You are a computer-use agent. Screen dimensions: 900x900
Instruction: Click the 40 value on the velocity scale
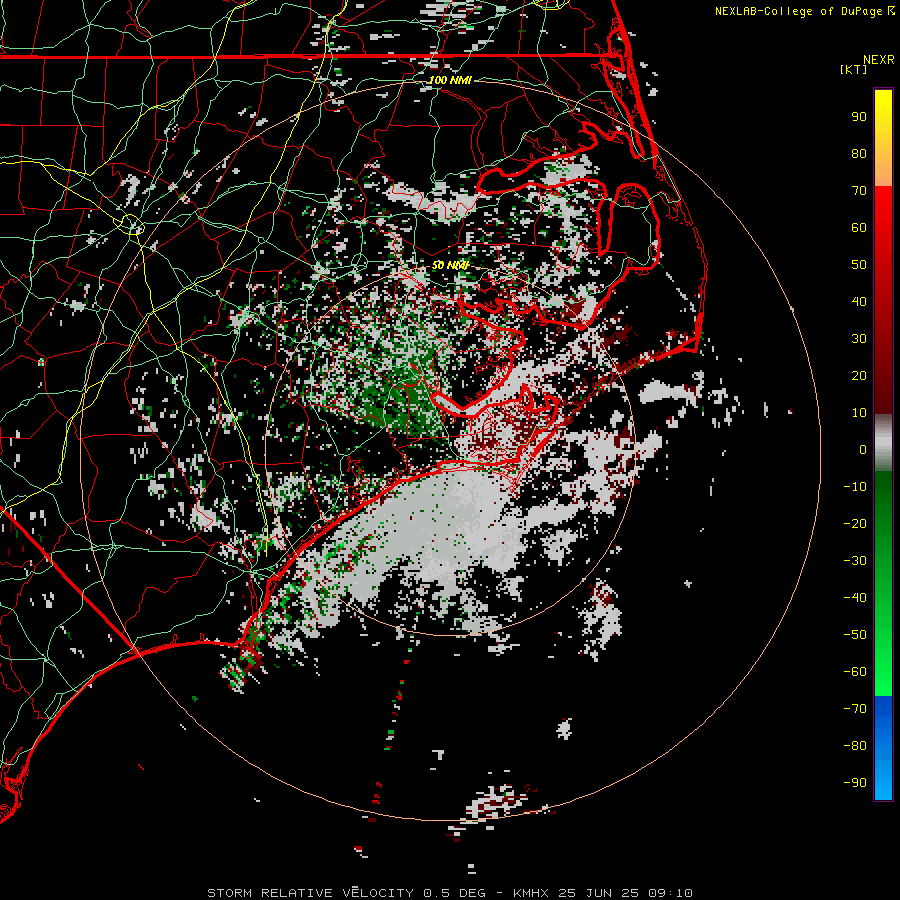pyautogui.click(x=859, y=302)
